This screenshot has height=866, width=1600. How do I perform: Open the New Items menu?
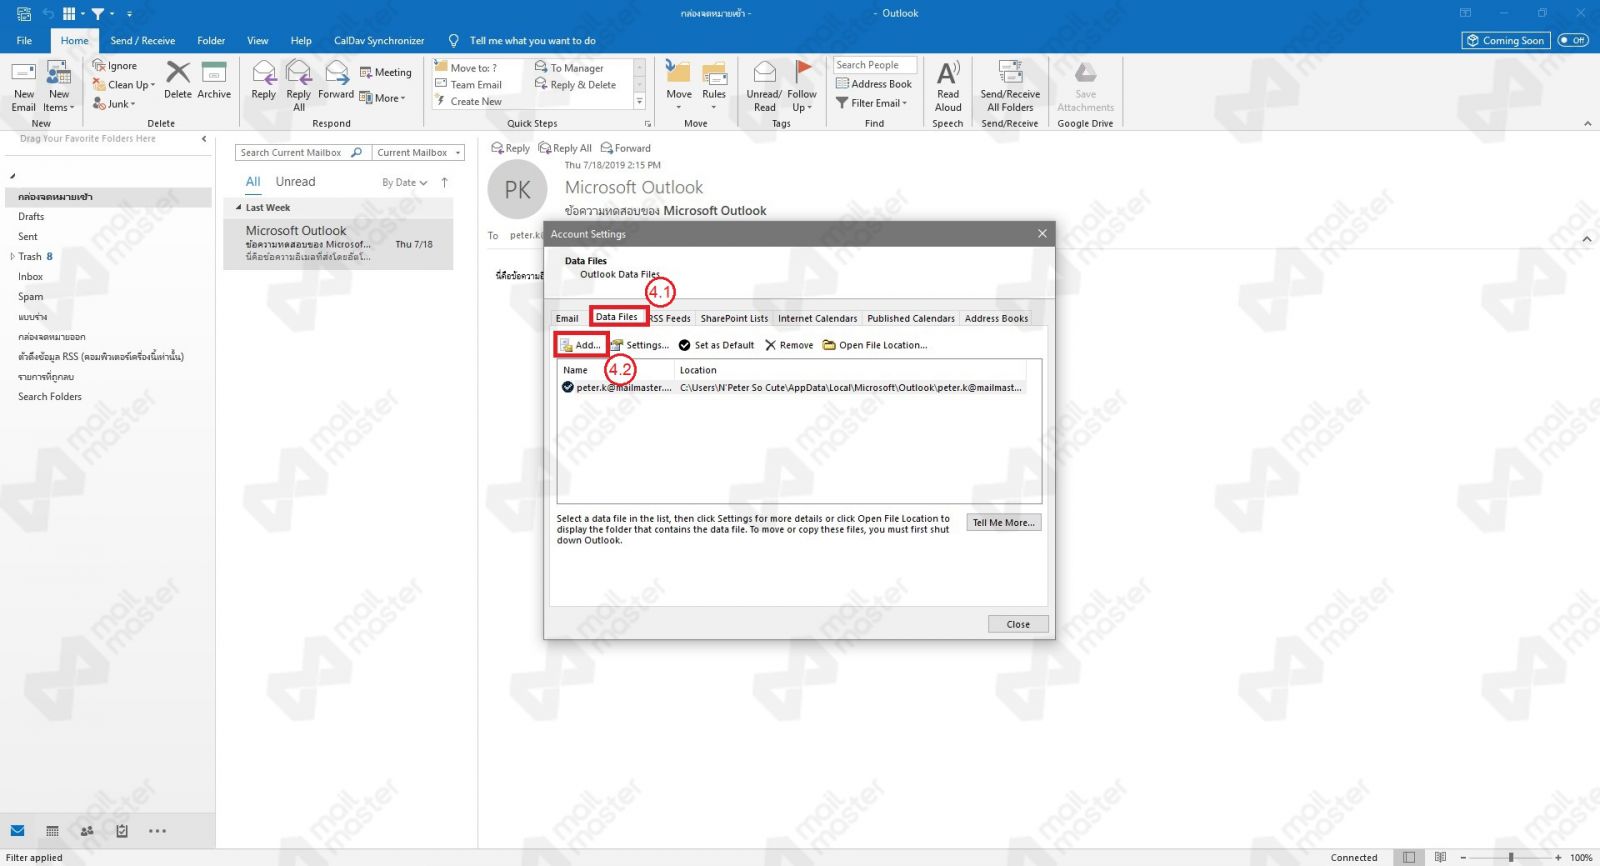pyautogui.click(x=59, y=86)
